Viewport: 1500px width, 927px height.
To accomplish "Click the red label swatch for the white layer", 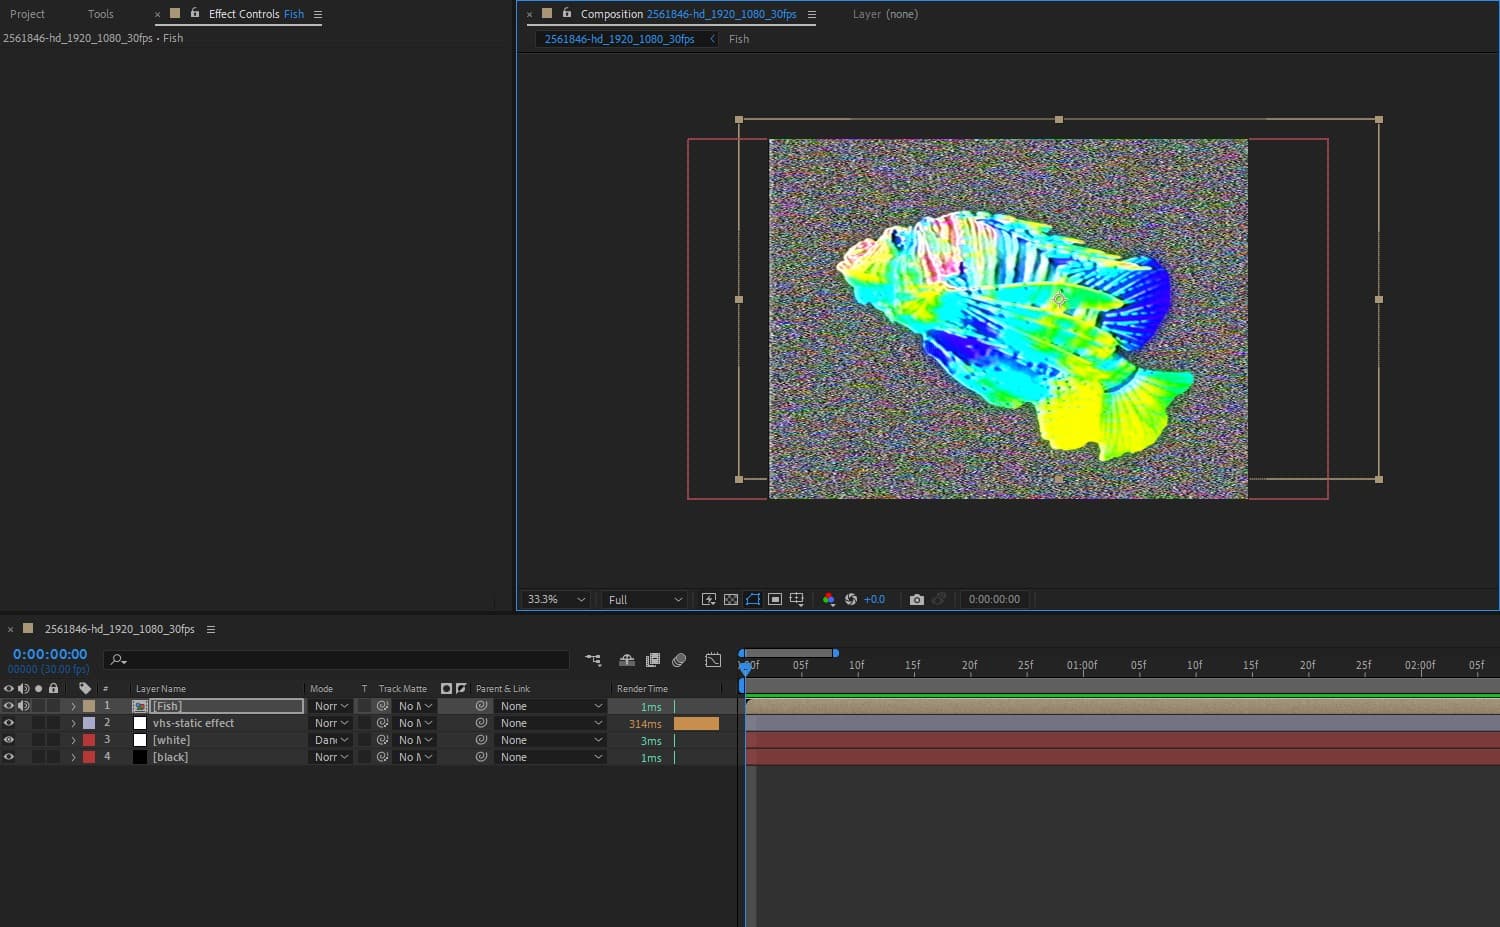I will (89, 740).
